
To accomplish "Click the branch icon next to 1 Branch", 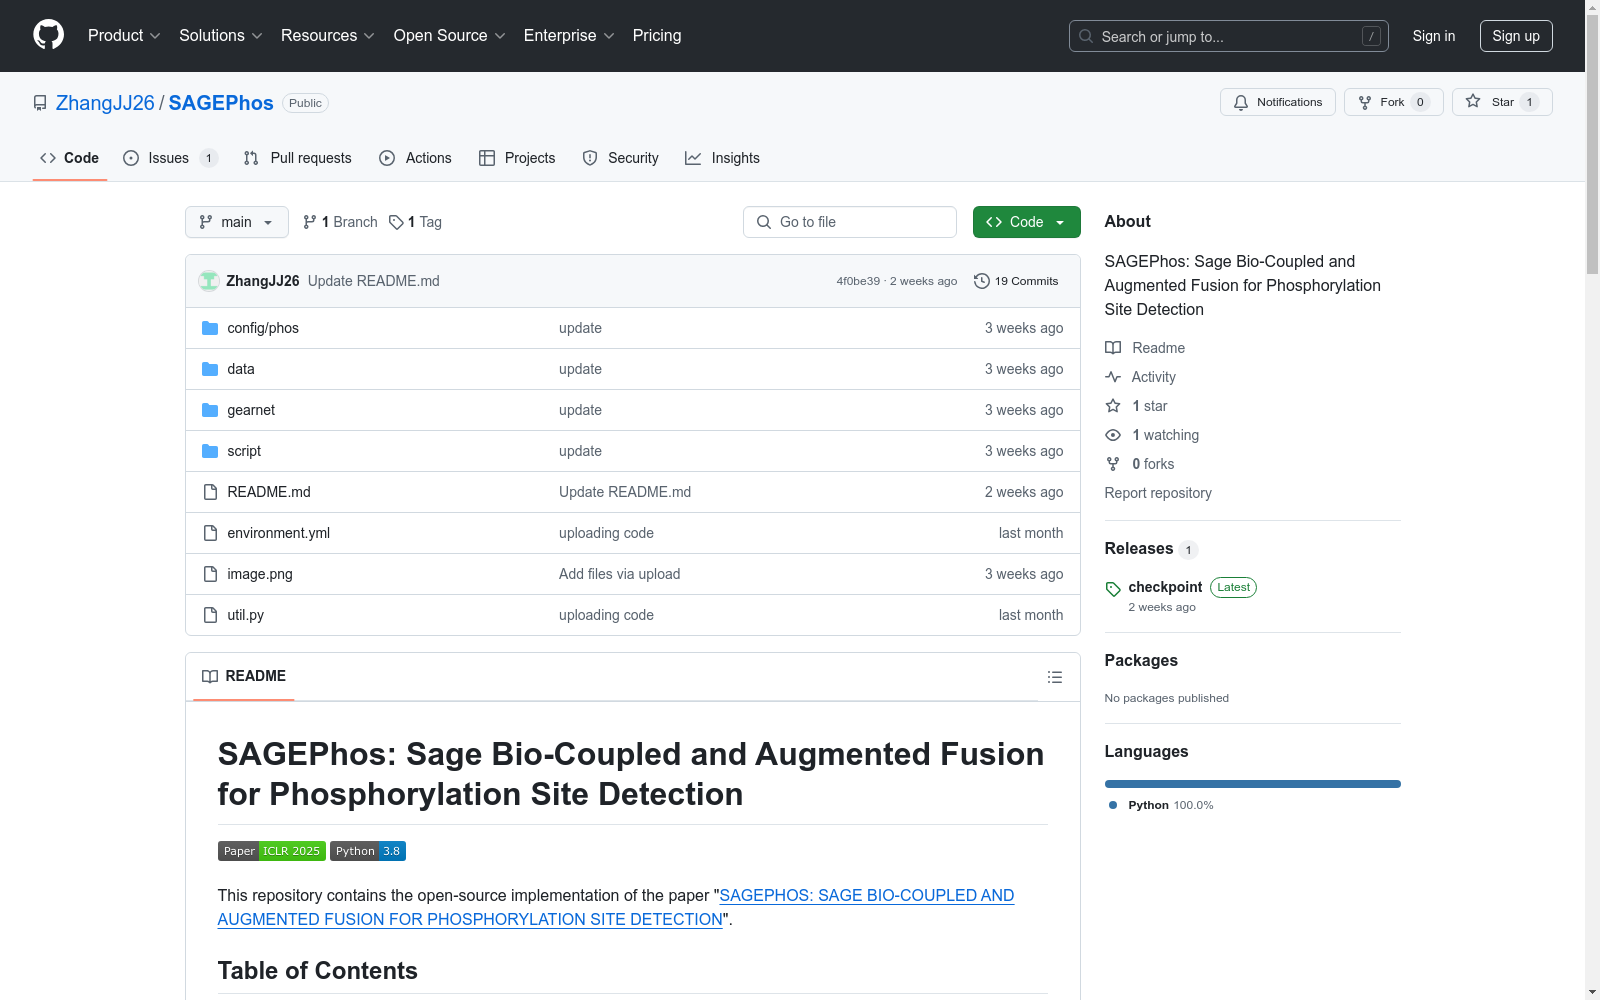I will pyautogui.click(x=310, y=222).
